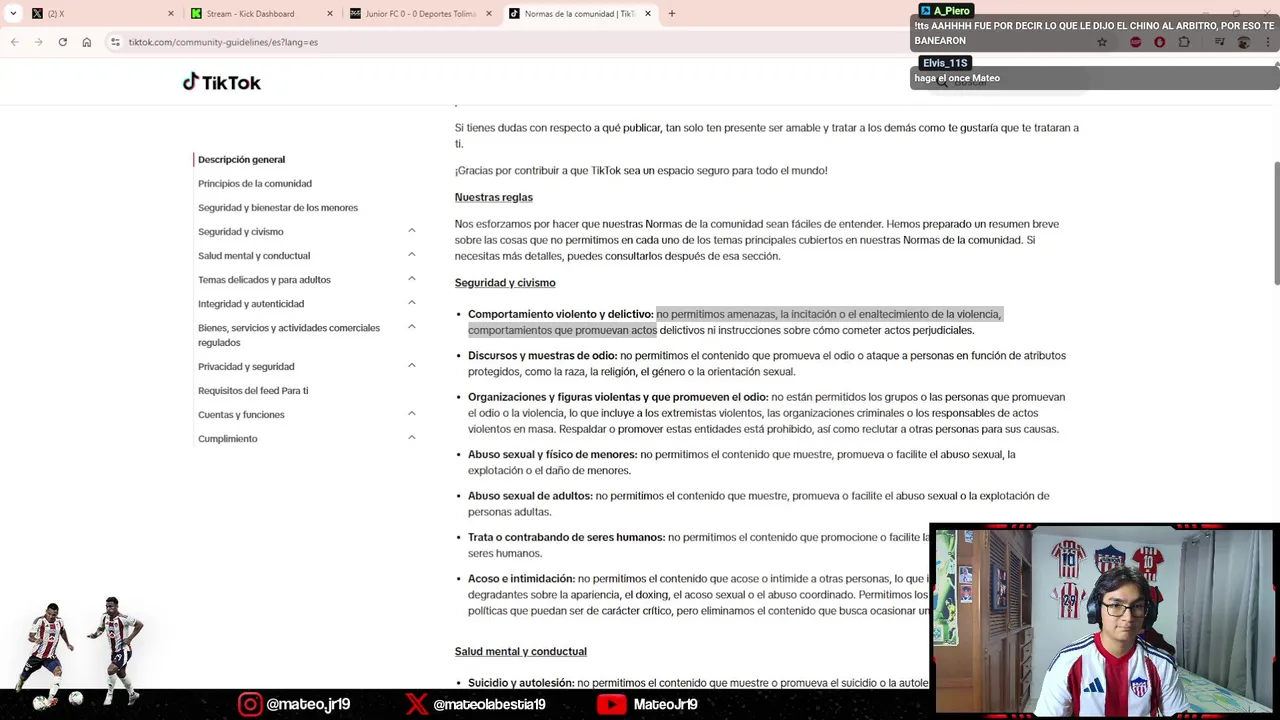
Task: Toggle the Integridad y autenticidad chevron
Action: (411, 303)
